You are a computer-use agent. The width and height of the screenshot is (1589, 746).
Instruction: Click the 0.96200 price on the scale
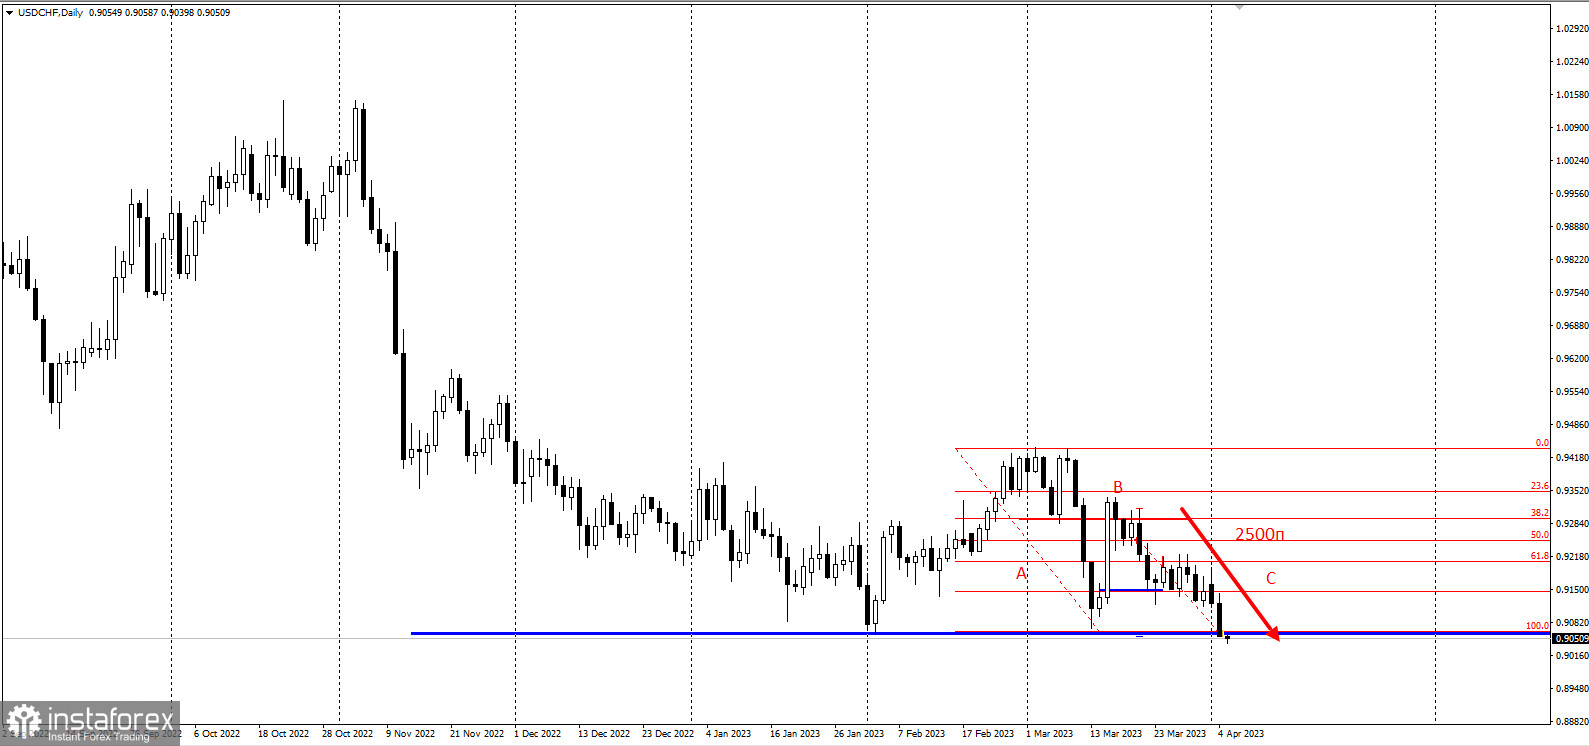[1572, 359]
